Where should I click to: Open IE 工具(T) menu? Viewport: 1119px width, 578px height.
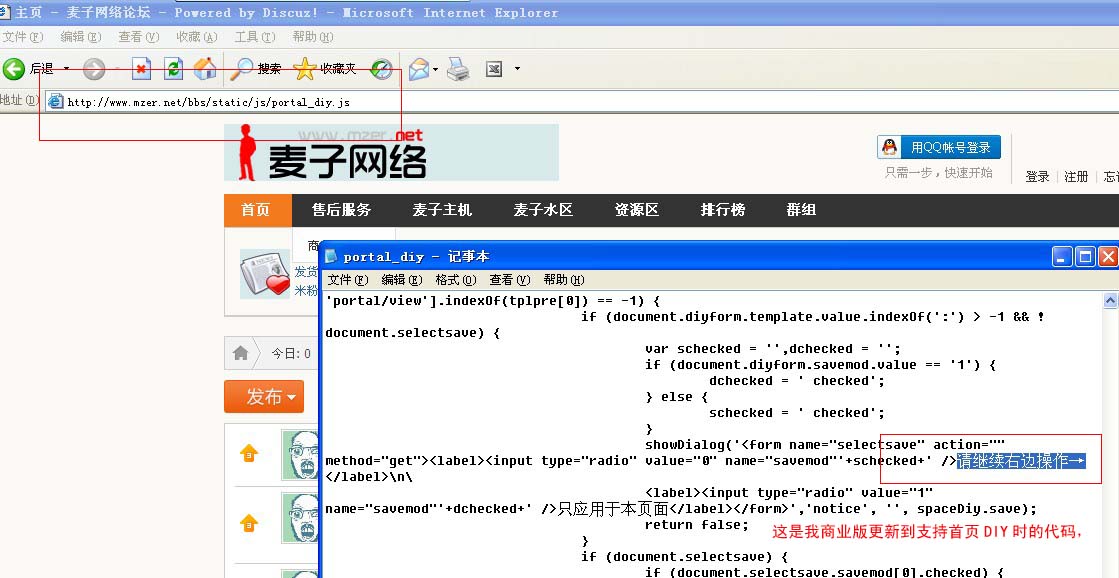(254, 37)
